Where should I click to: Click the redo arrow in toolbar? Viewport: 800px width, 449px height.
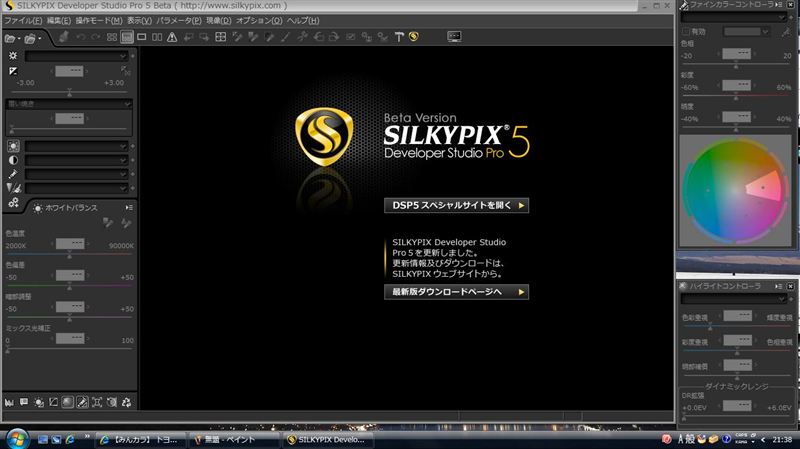[95, 37]
